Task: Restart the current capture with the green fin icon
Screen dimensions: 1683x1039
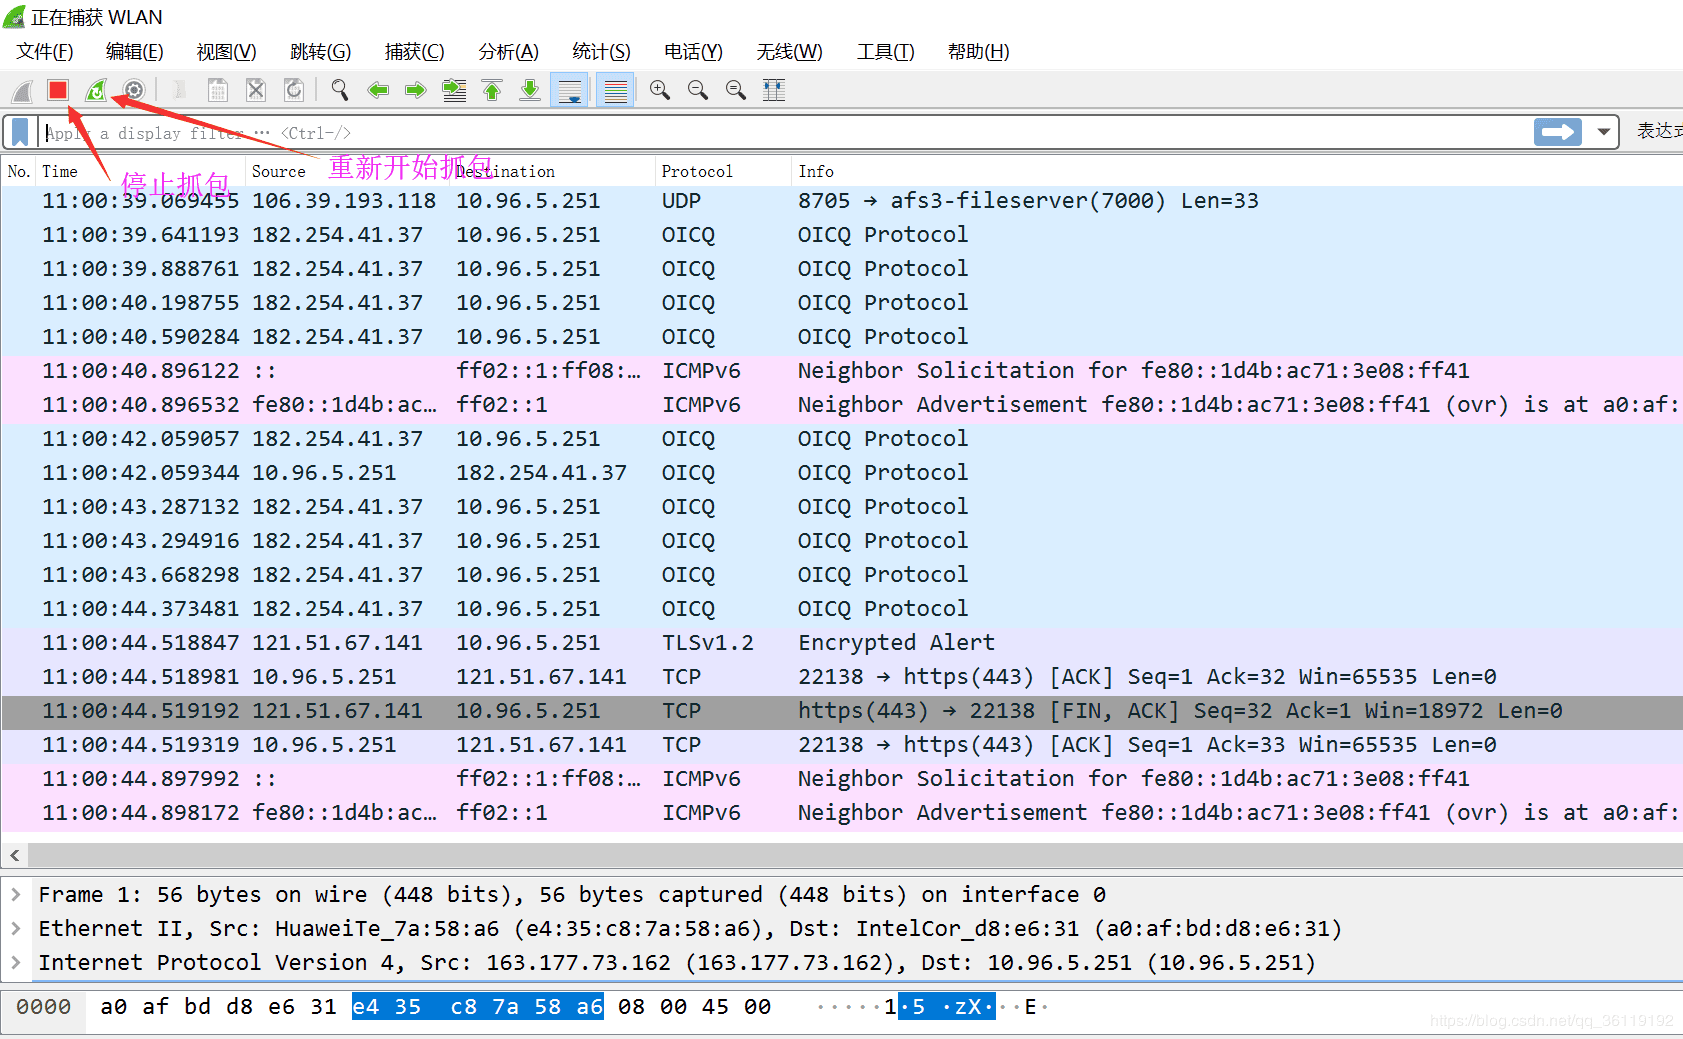Action: 95,91
